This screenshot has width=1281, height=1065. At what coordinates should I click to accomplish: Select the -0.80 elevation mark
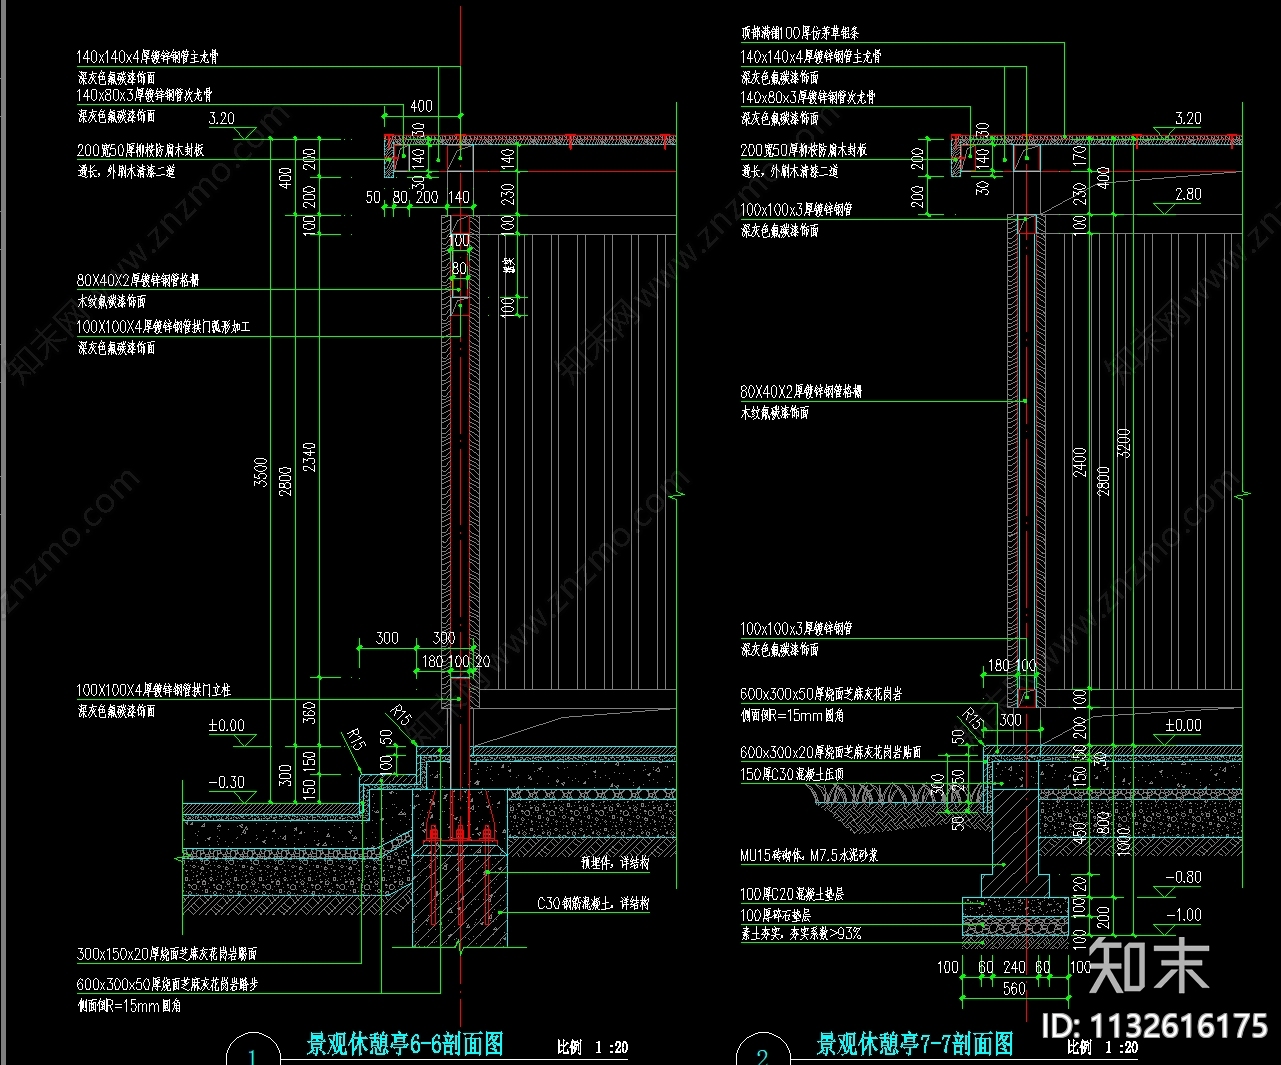click(1183, 877)
